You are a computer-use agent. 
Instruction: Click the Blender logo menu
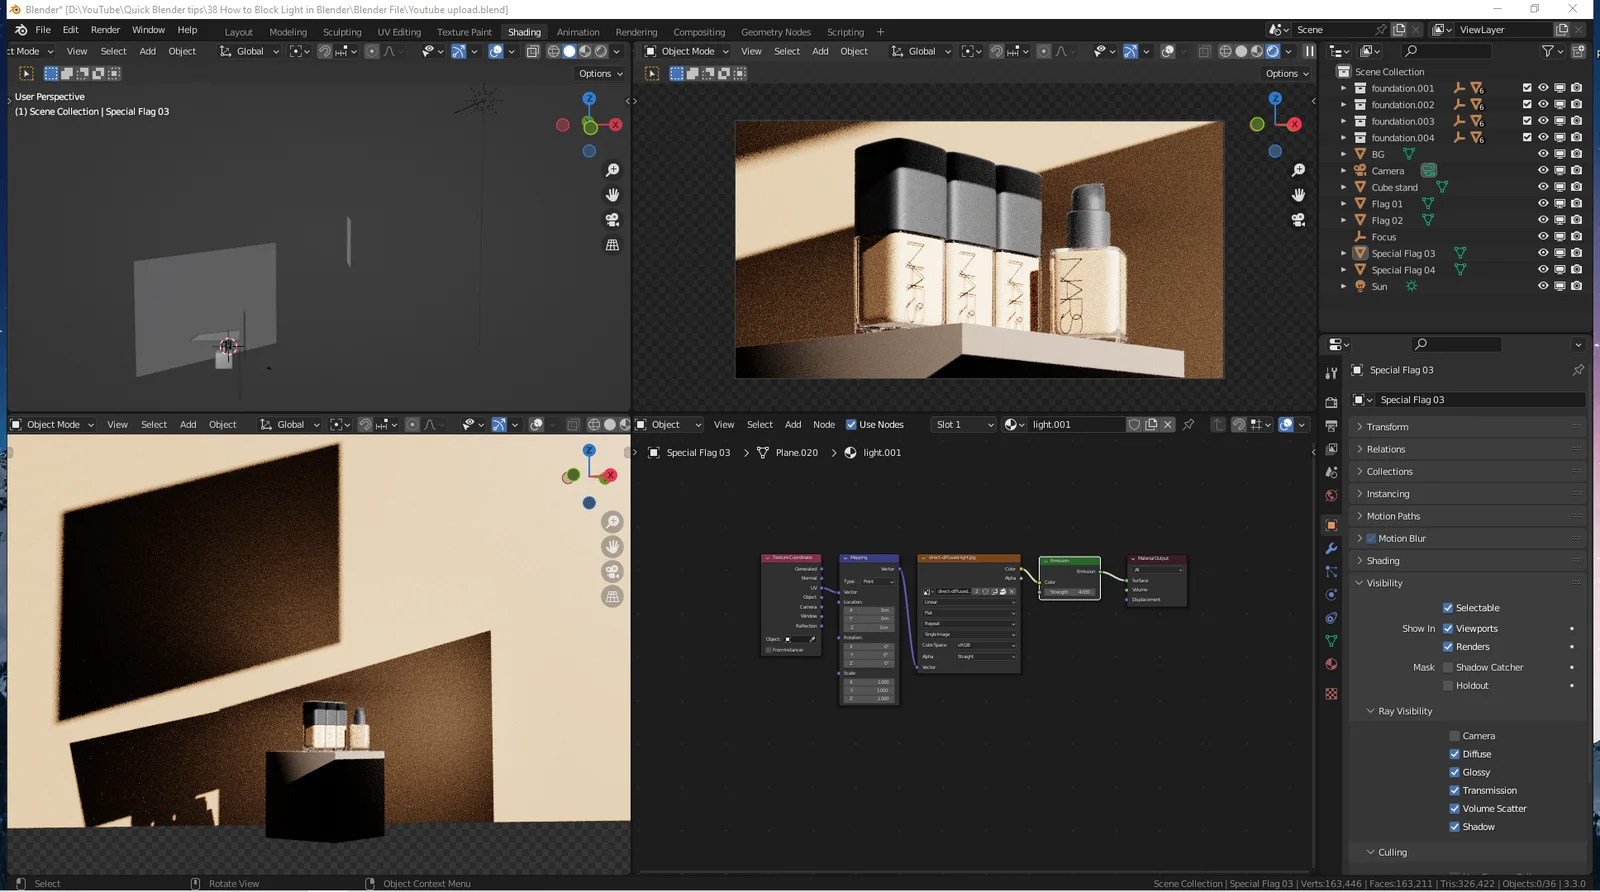point(20,30)
